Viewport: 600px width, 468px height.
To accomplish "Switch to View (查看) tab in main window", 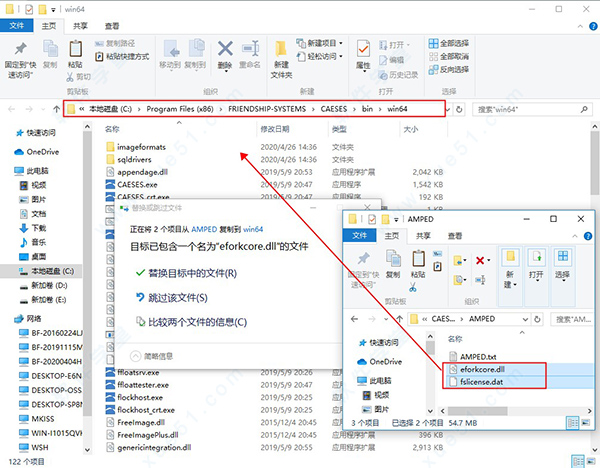I will point(112,26).
